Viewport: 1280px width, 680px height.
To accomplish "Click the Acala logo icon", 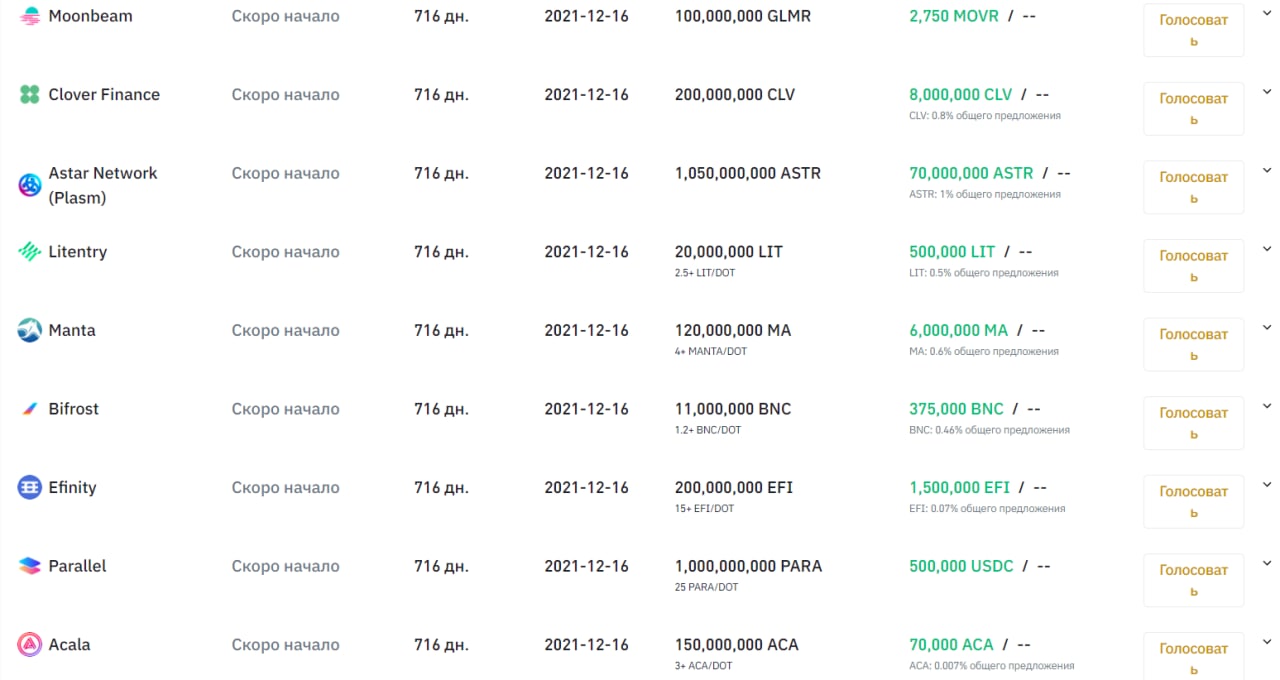I will (30, 645).
